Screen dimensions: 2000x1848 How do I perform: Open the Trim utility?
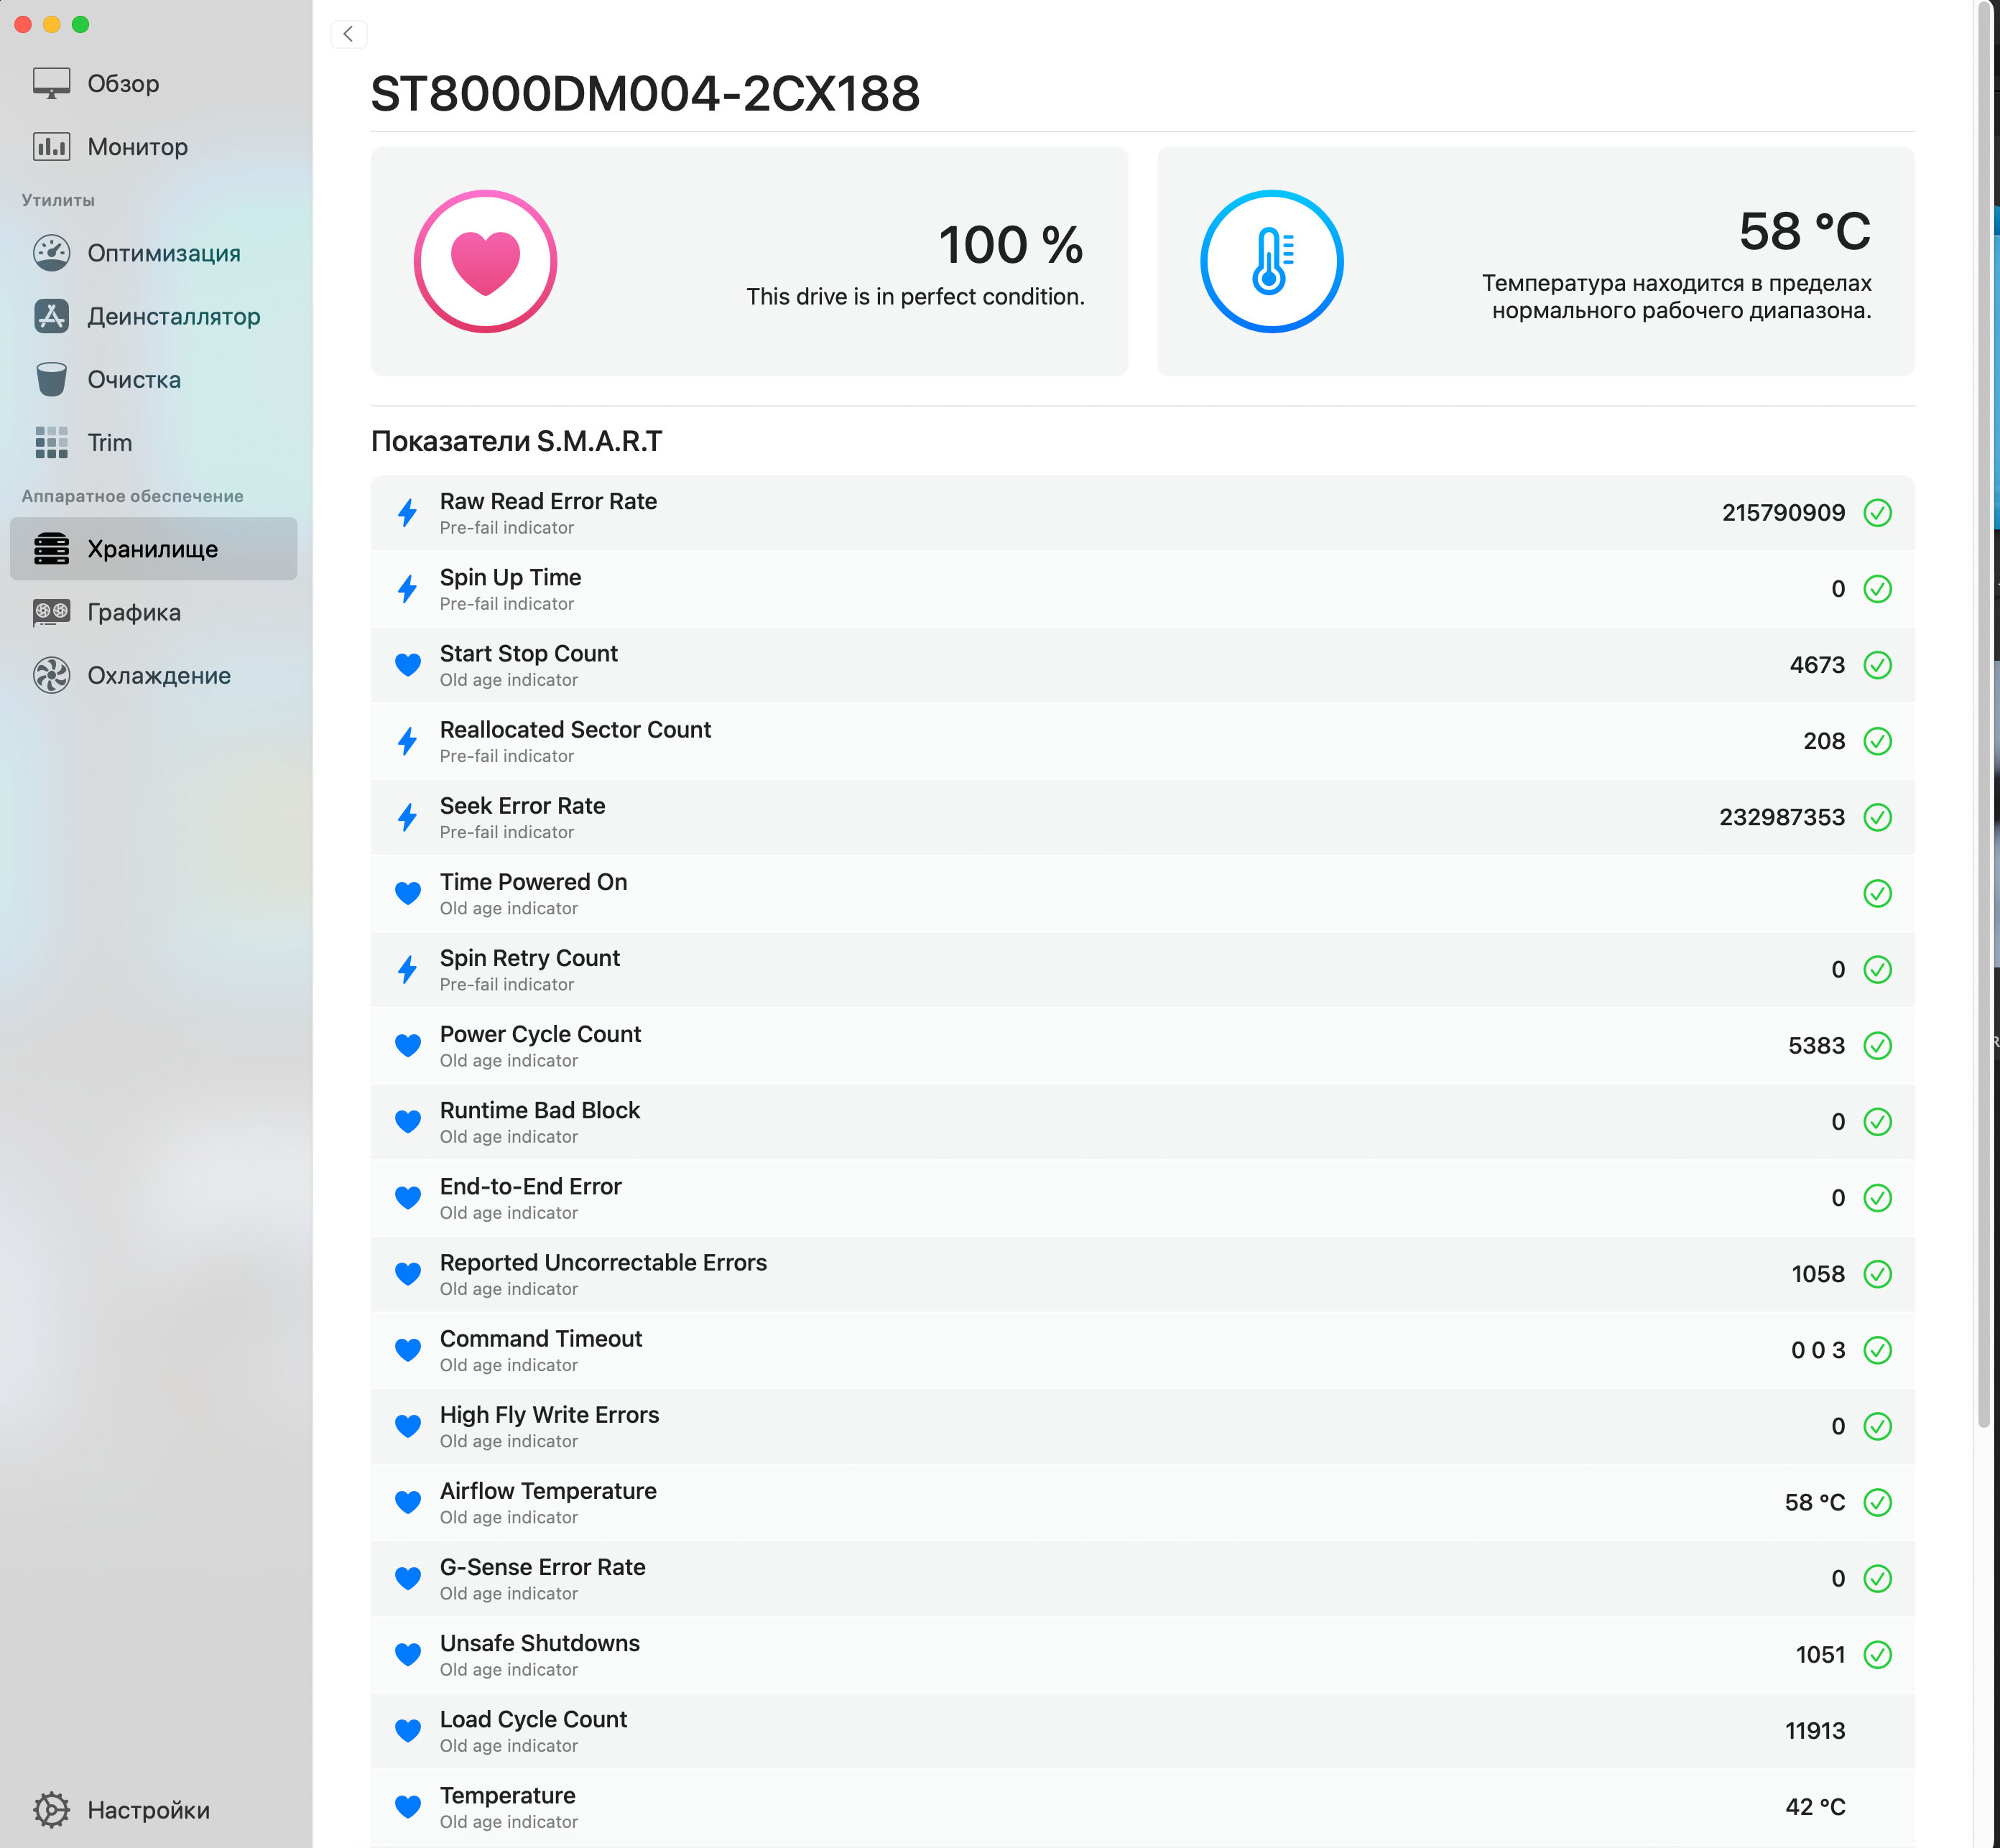coord(153,442)
